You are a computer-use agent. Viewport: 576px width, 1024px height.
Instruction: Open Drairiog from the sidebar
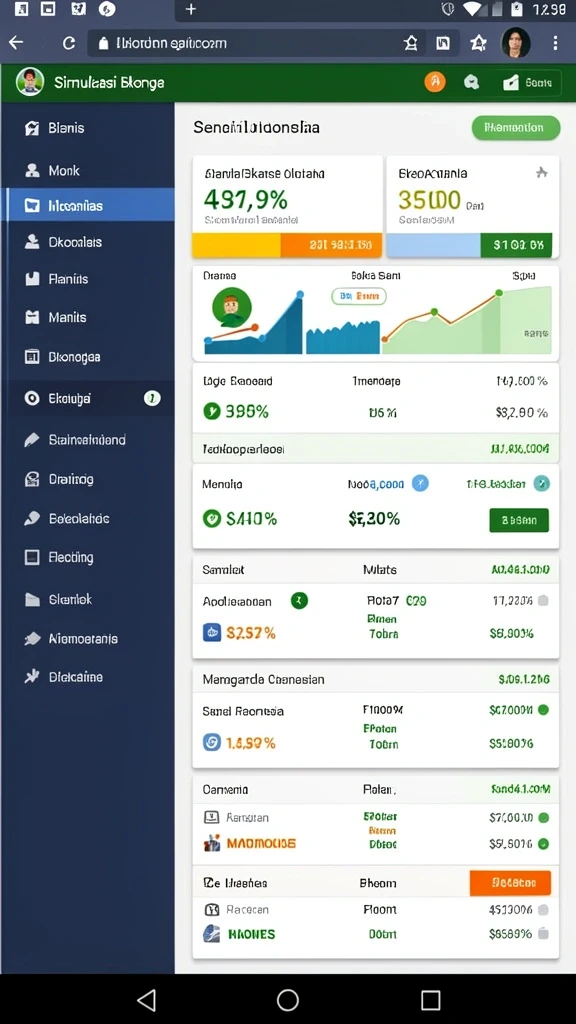coord(88,479)
